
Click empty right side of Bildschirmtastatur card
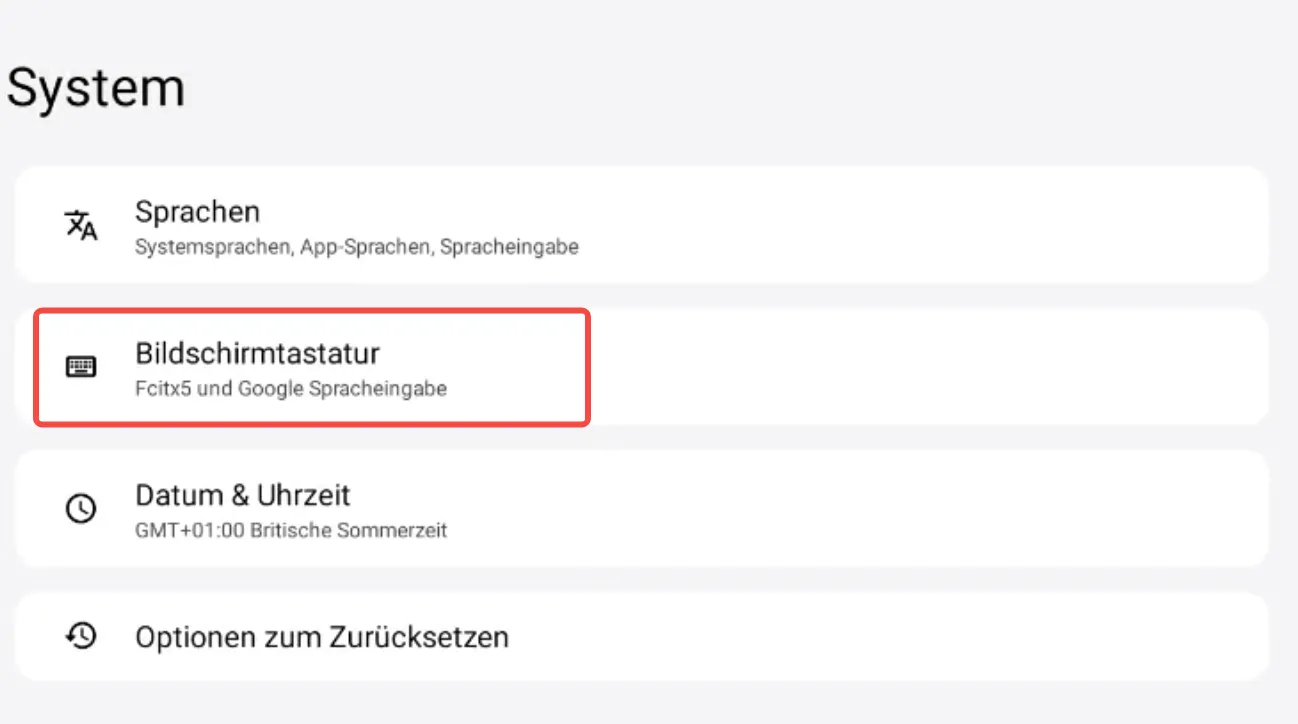pyautogui.click(x=950, y=367)
